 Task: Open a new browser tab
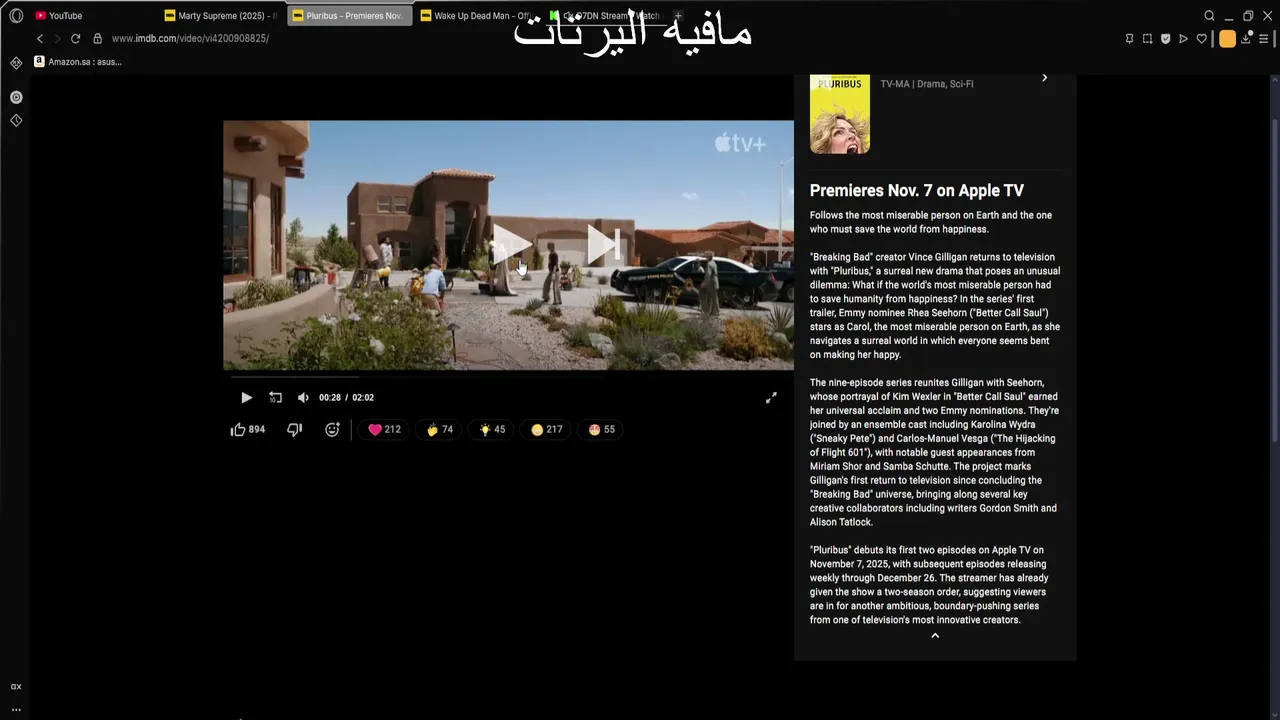(x=678, y=16)
